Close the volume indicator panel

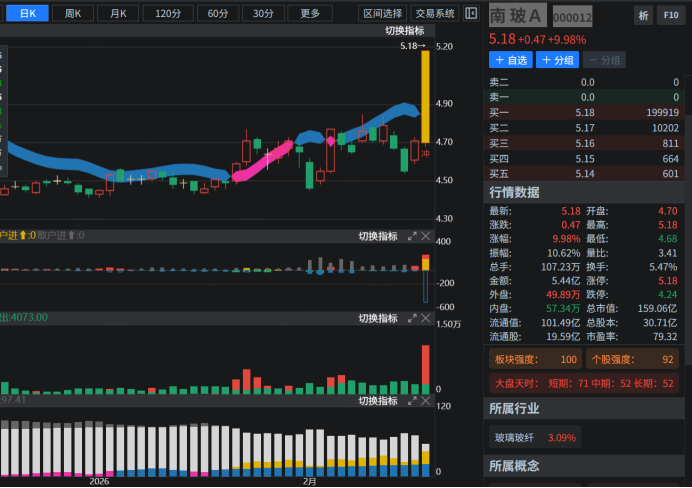pyautogui.click(x=426, y=318)
